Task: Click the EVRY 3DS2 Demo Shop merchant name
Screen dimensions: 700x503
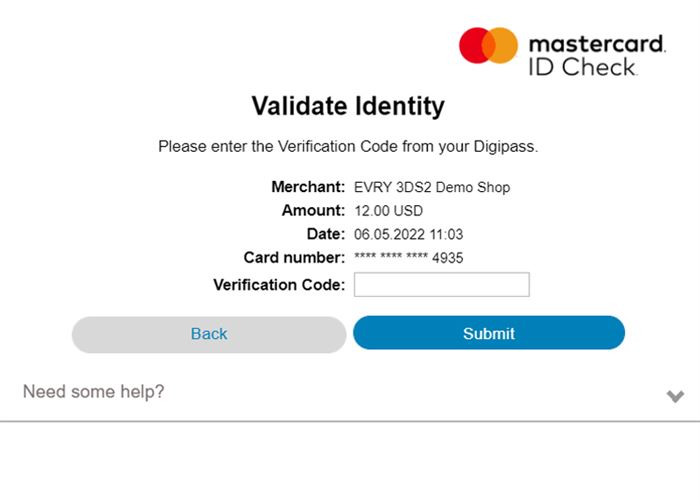Action: click(432, 187)
